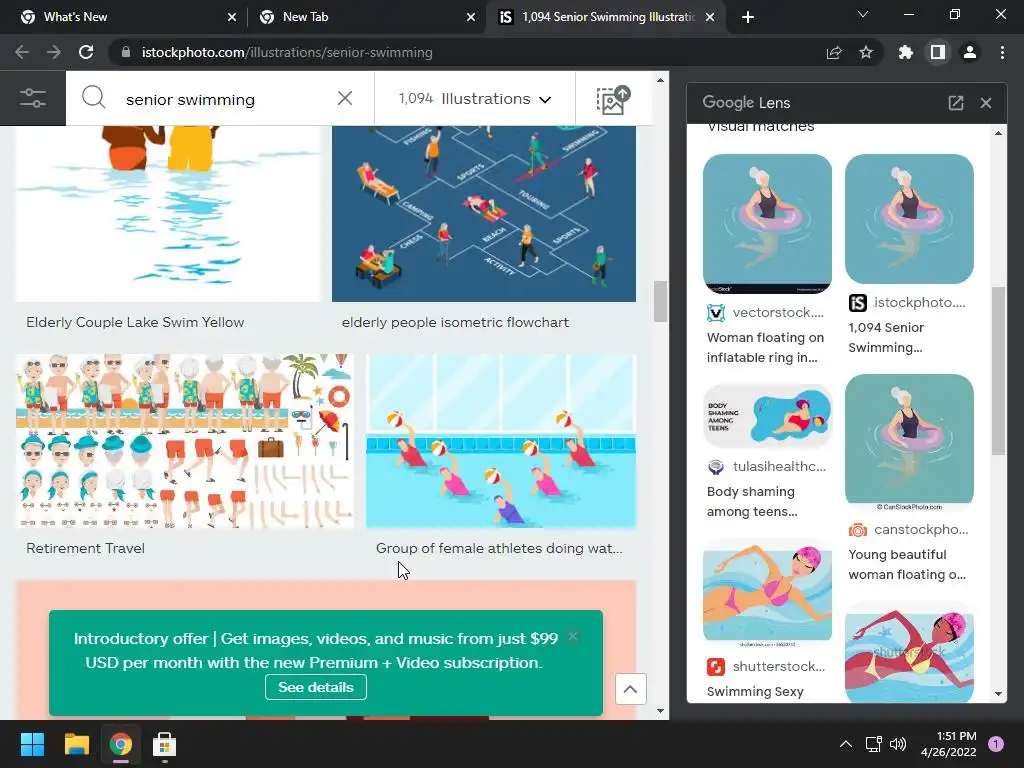Viewport: 1024px width, 768px height.
Task: Click back to top arrow button
Action: click(x=630, y=689)
